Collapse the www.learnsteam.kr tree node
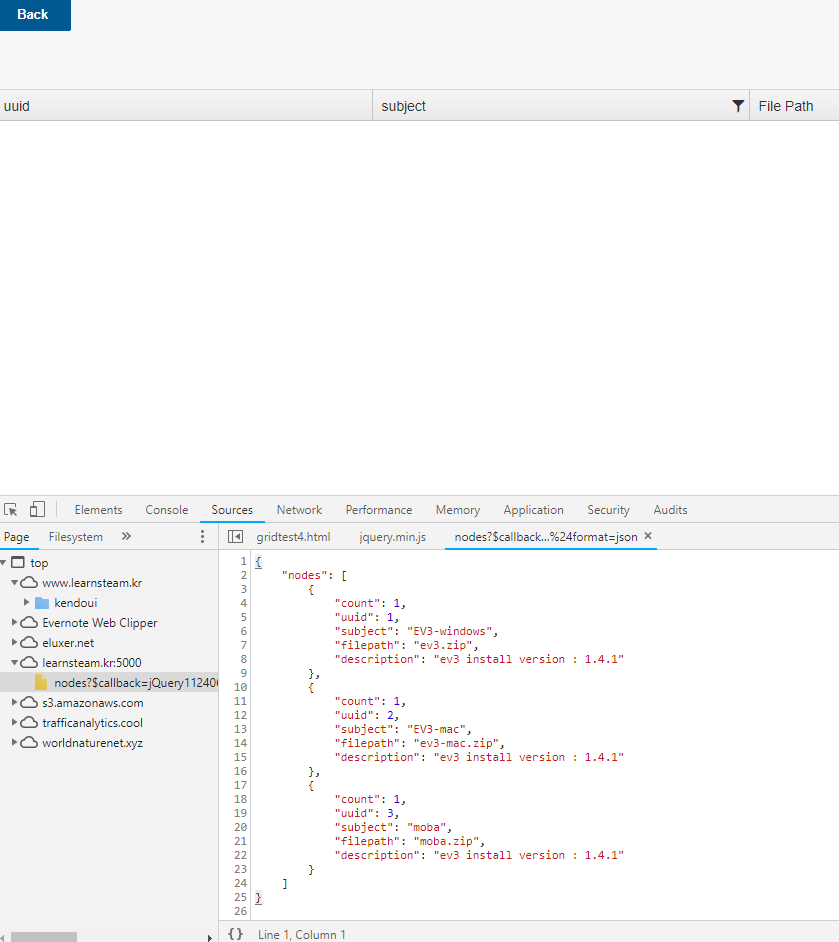Image resolution: width=839 pixels, height=942 pixels. [x=15, y=583]
